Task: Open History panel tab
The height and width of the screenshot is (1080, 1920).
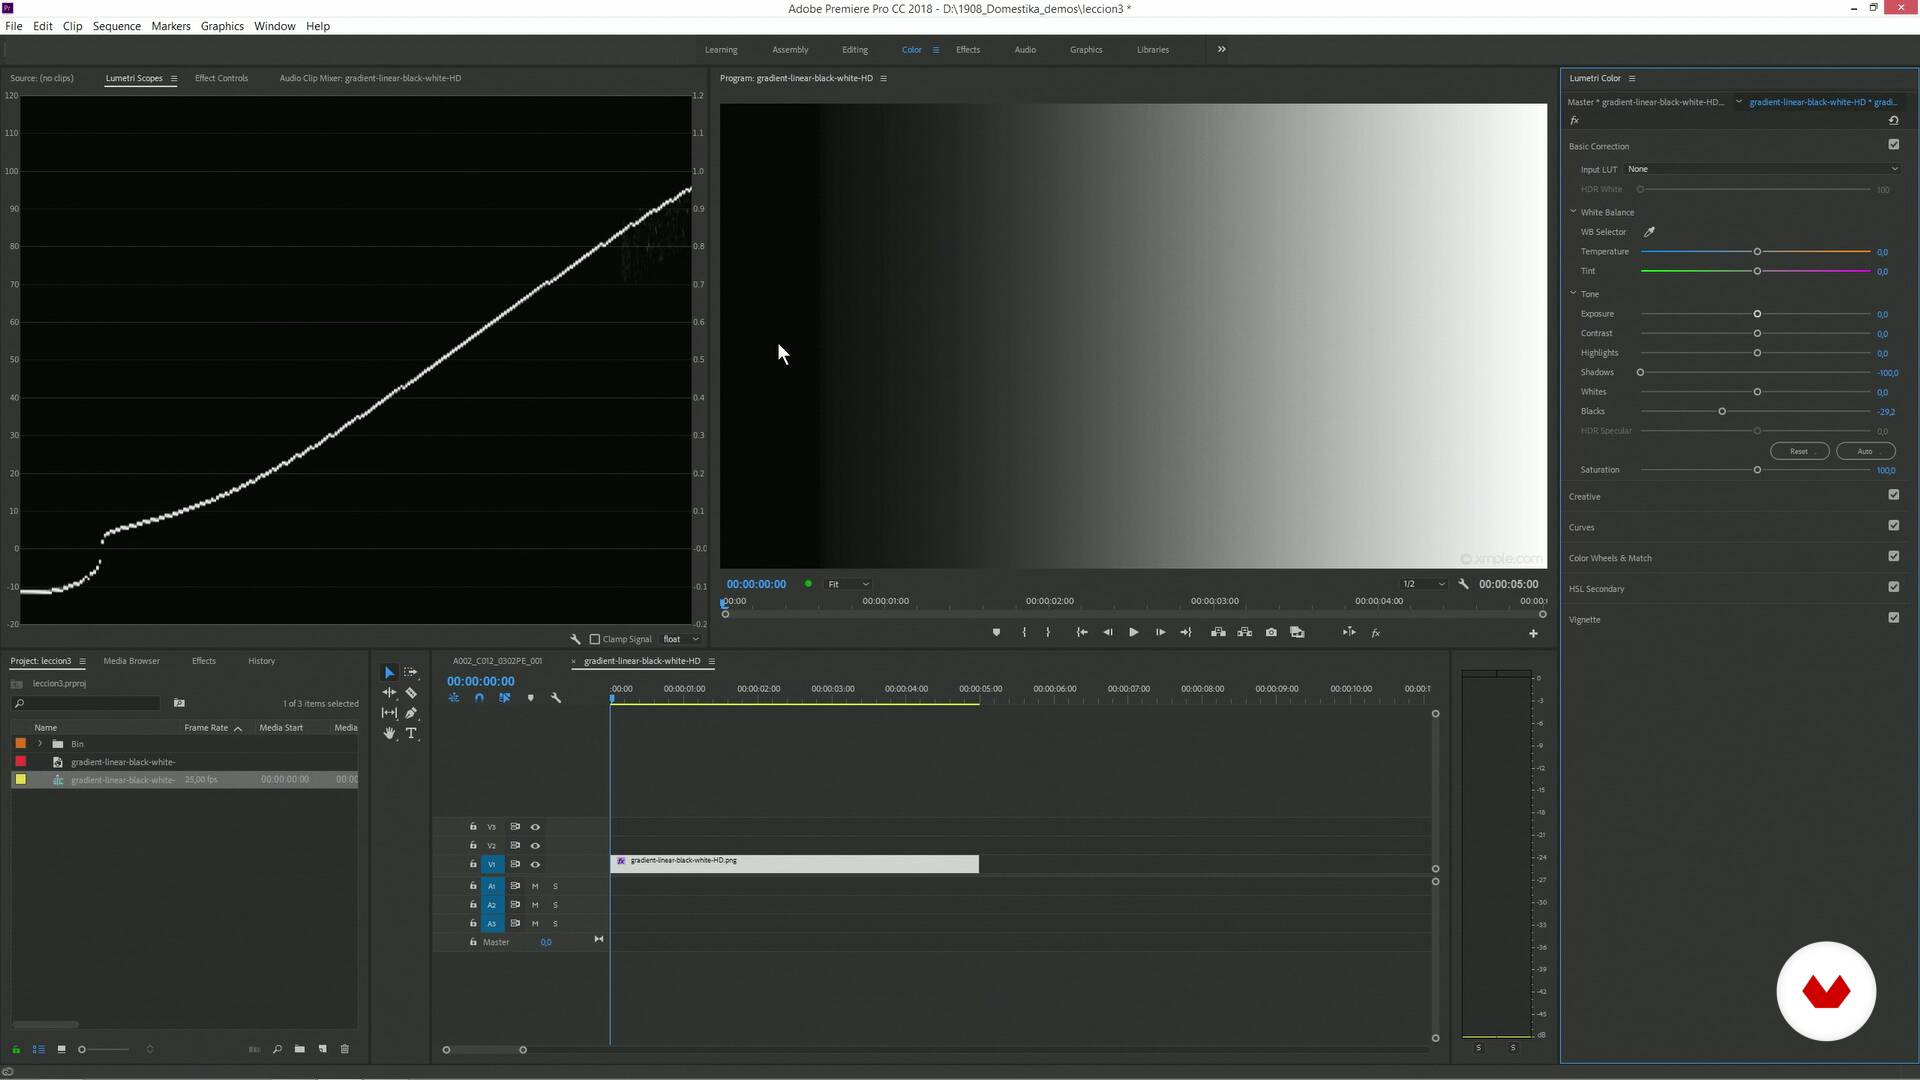Action: pyautogui.click(x=261, y=661)
